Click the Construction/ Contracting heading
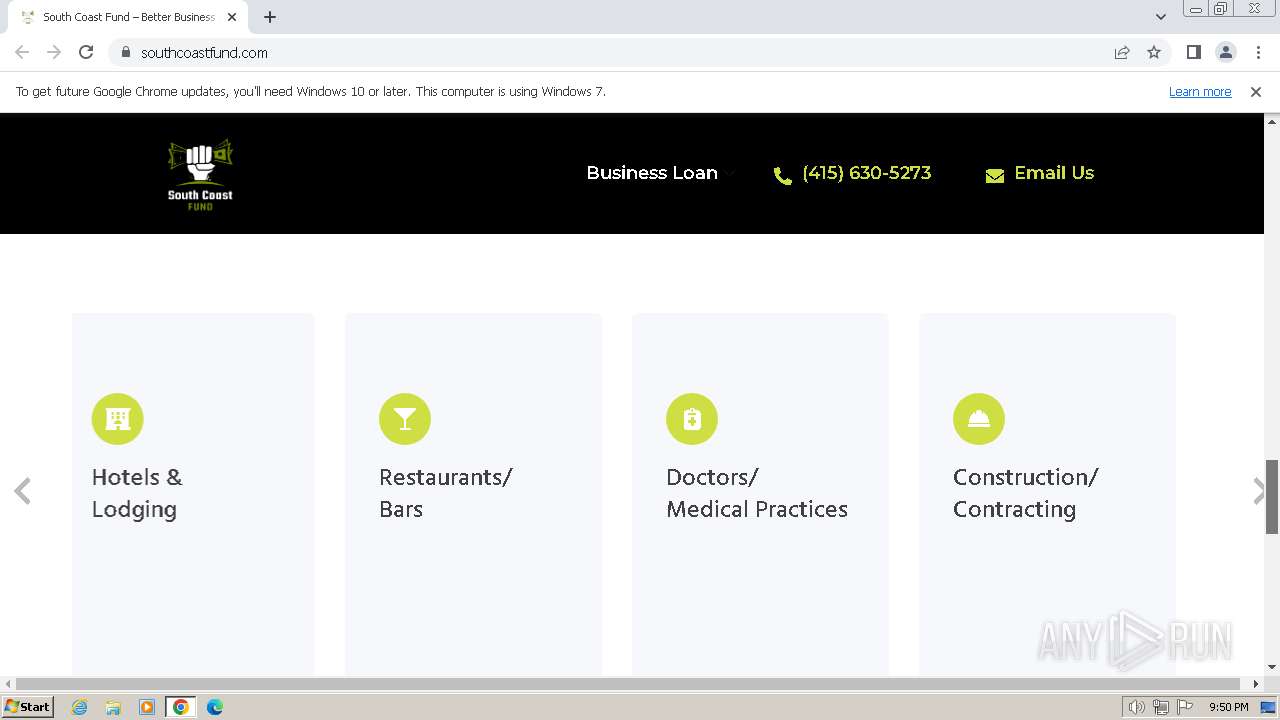The width and height of the screenshot is (1280, 720). 1025,493
